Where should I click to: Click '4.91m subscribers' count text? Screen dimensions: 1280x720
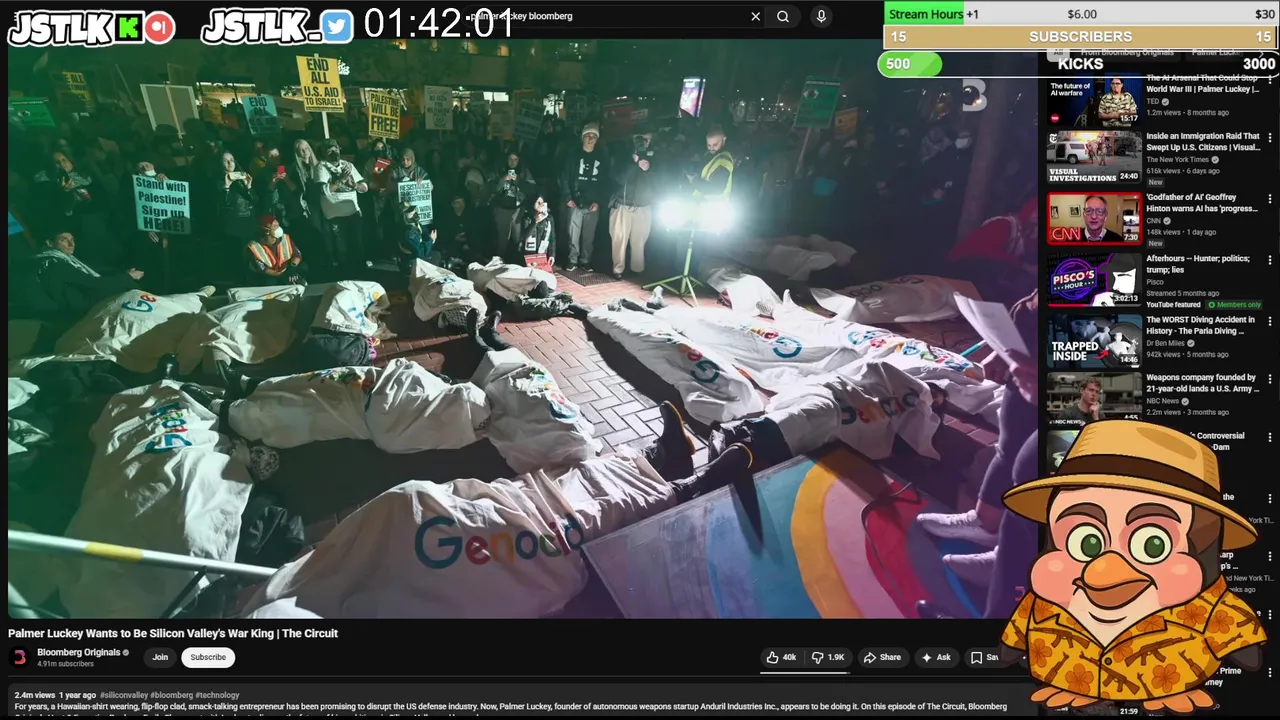pyautogui.click(x=65, y=664)
